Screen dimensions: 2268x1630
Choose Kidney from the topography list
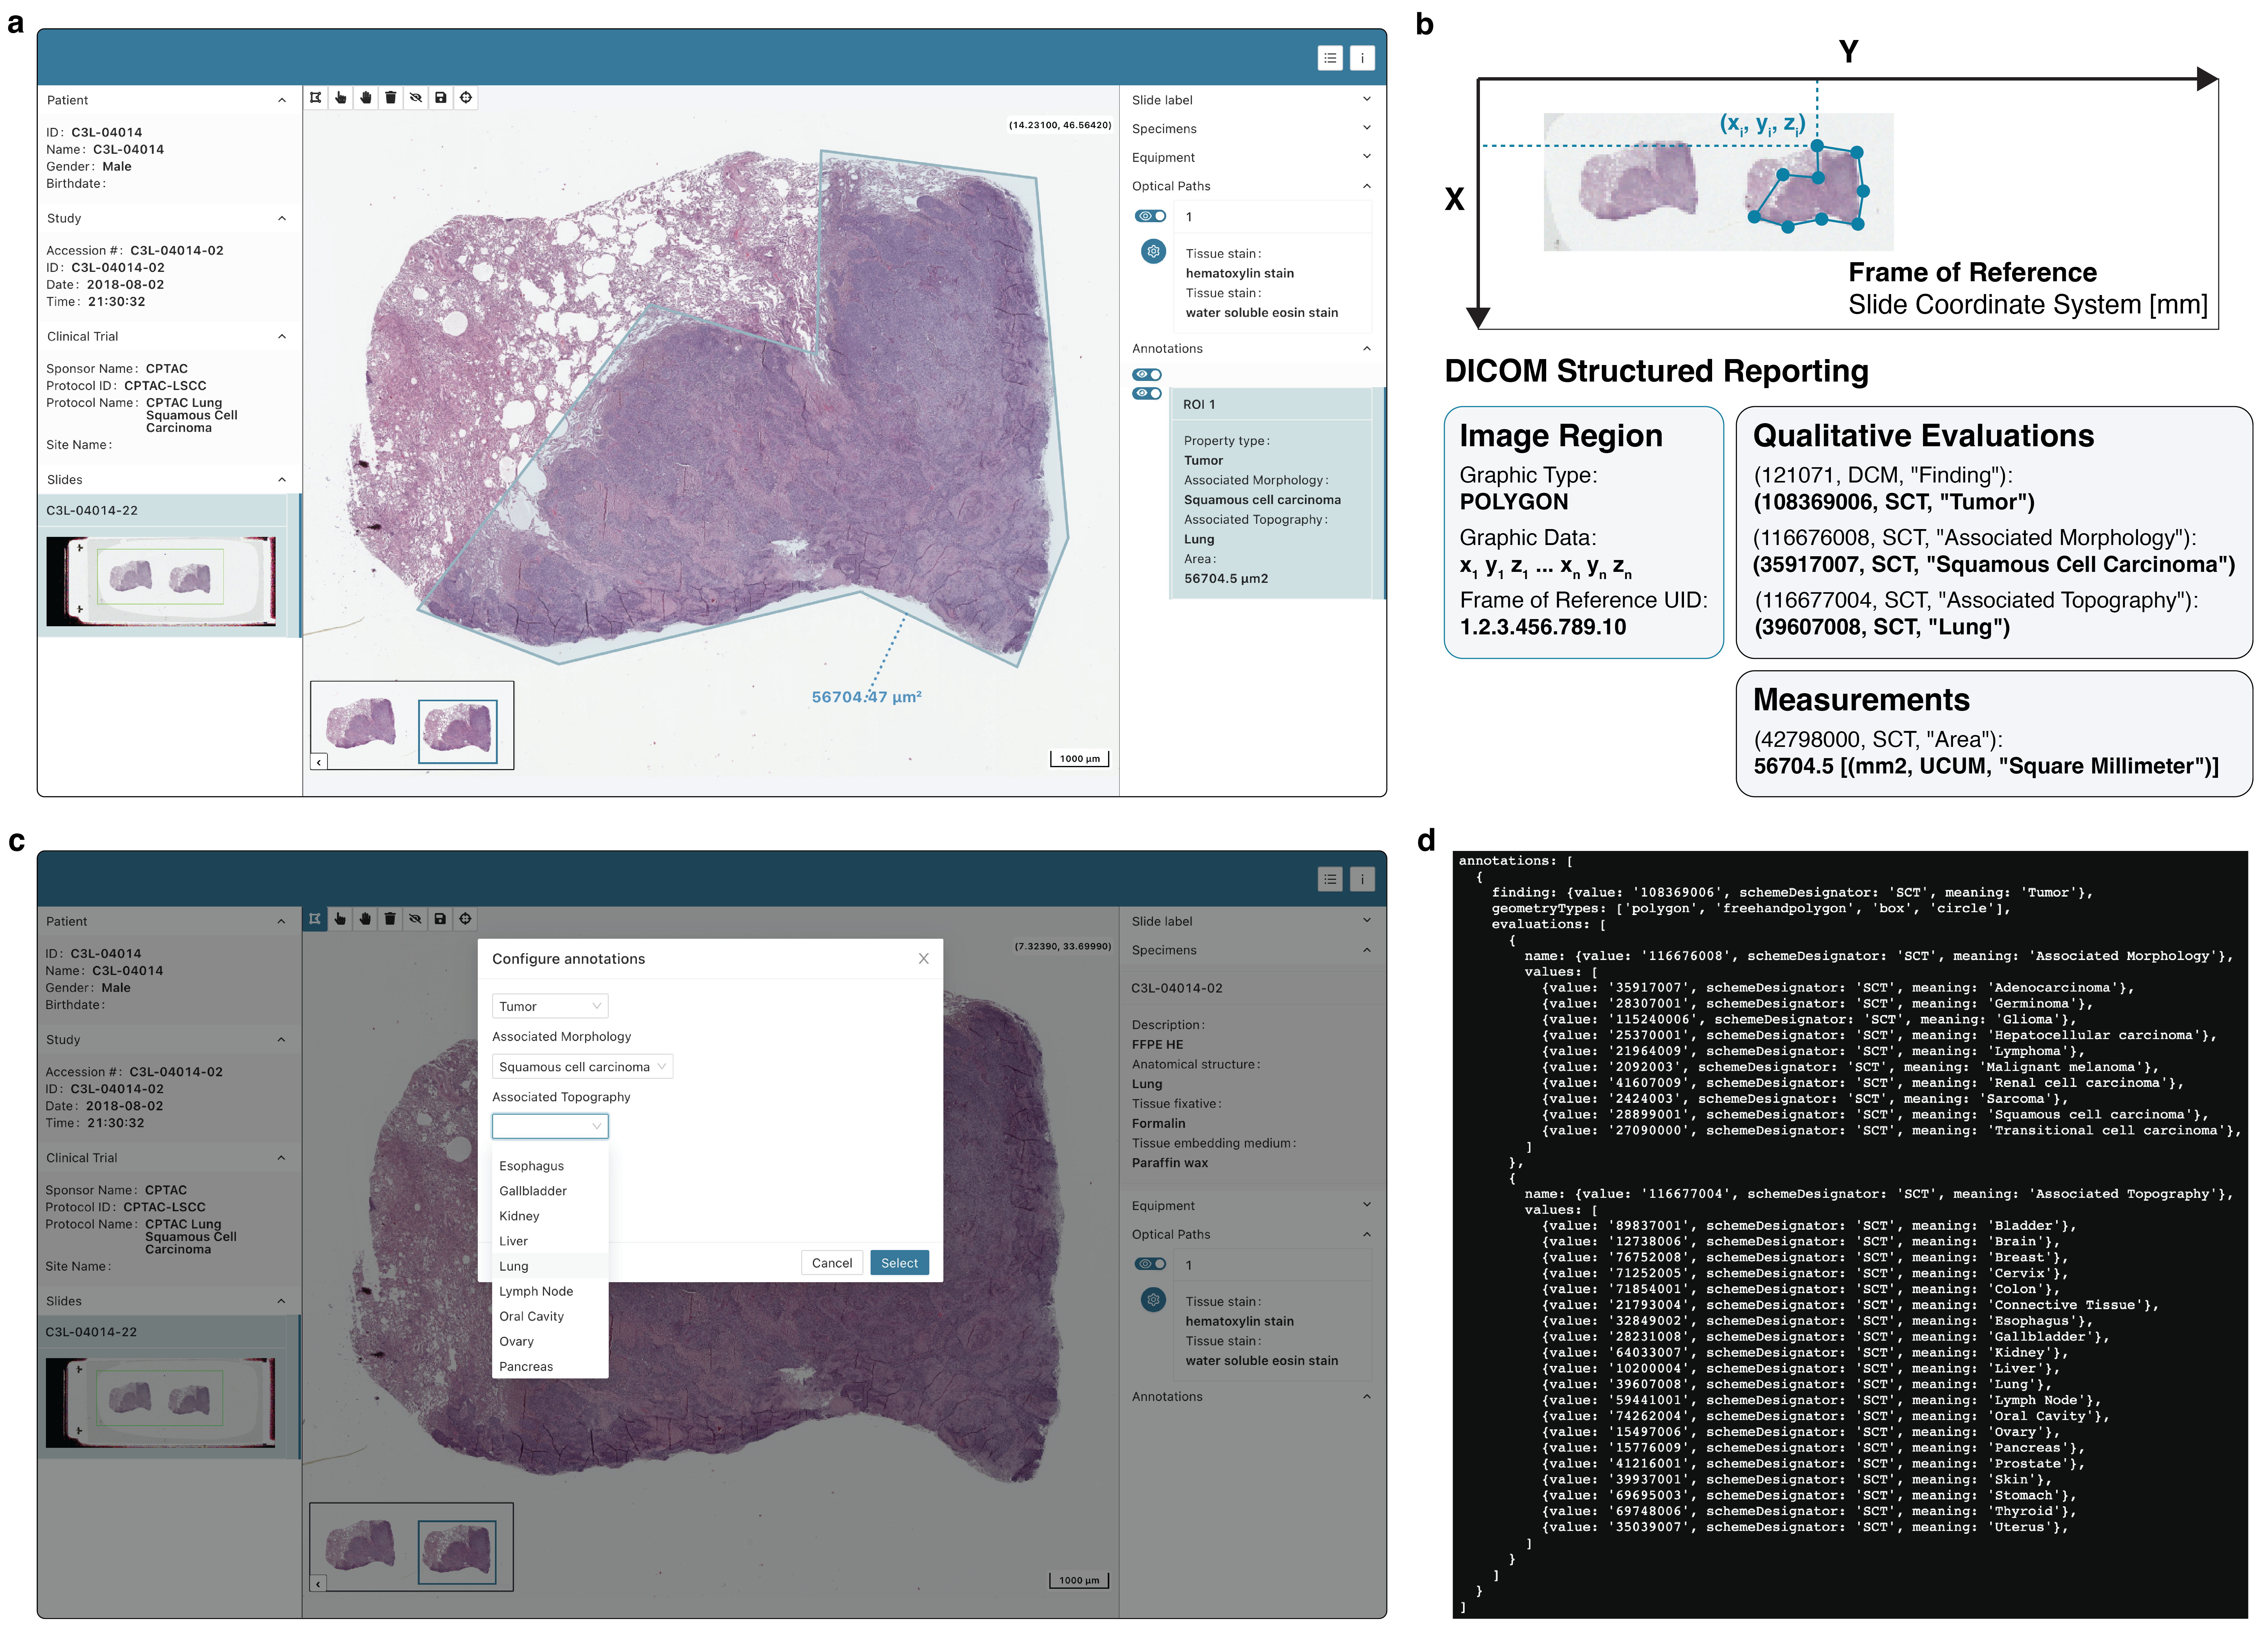click(550, 1216)
